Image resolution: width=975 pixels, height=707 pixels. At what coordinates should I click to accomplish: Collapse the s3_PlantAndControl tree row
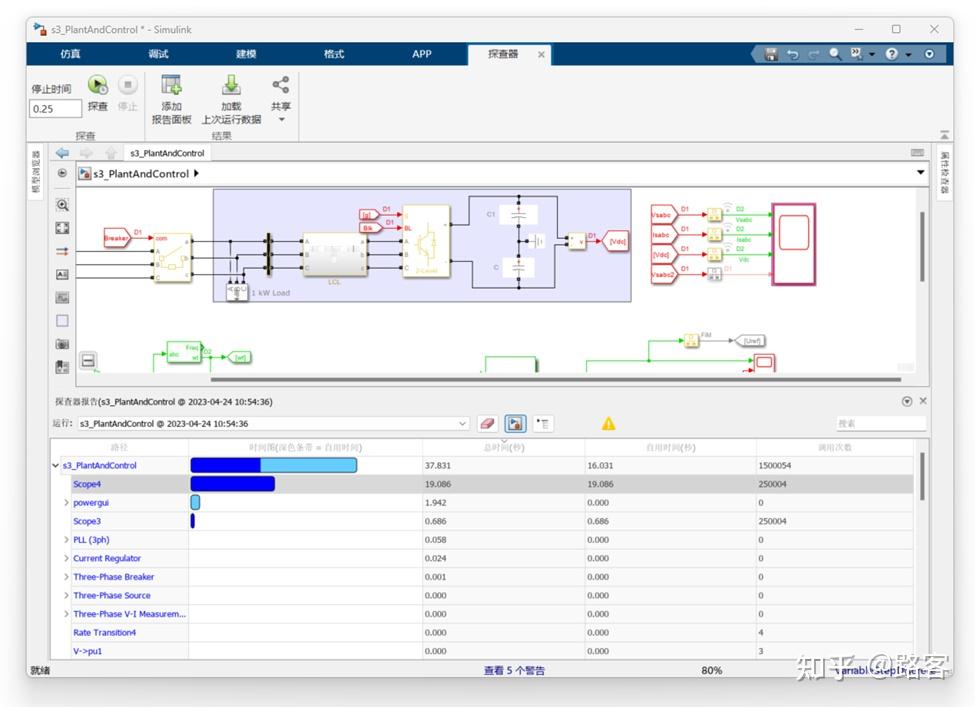(x=55, y=466)
